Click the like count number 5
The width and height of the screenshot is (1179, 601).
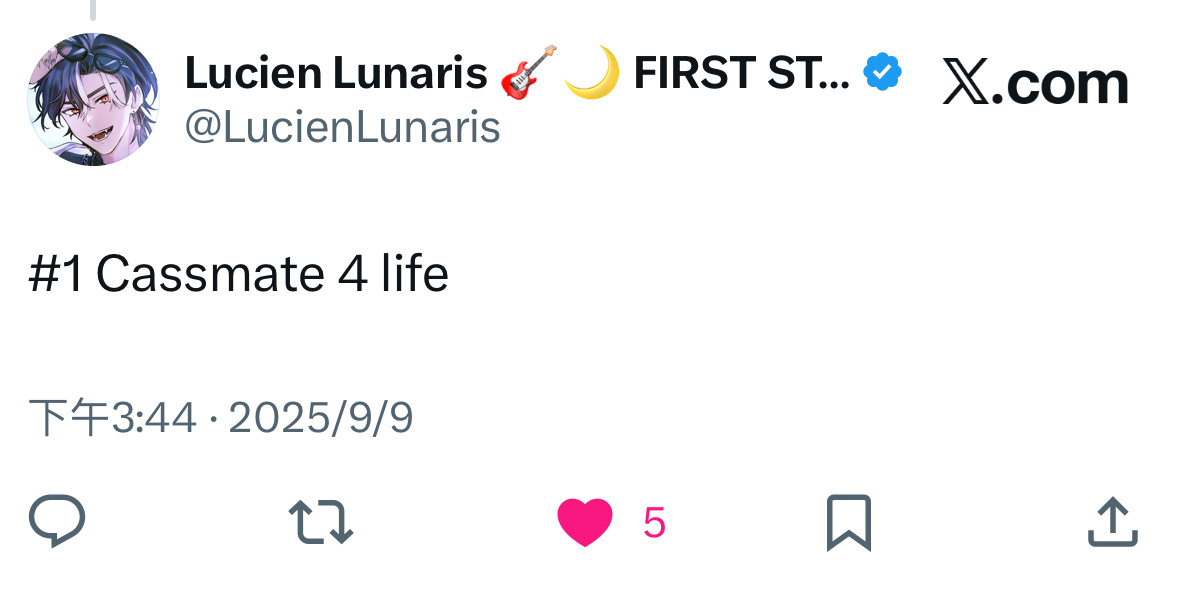654,523
